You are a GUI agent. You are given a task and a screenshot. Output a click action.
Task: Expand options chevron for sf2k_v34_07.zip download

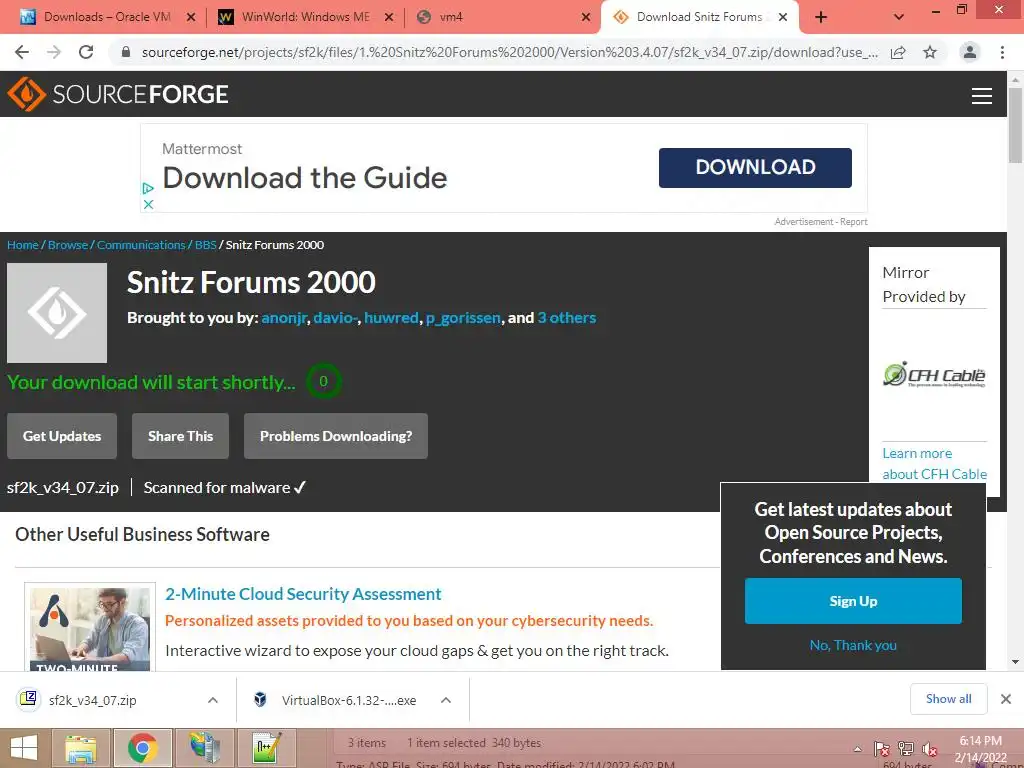tap(213, 700)
